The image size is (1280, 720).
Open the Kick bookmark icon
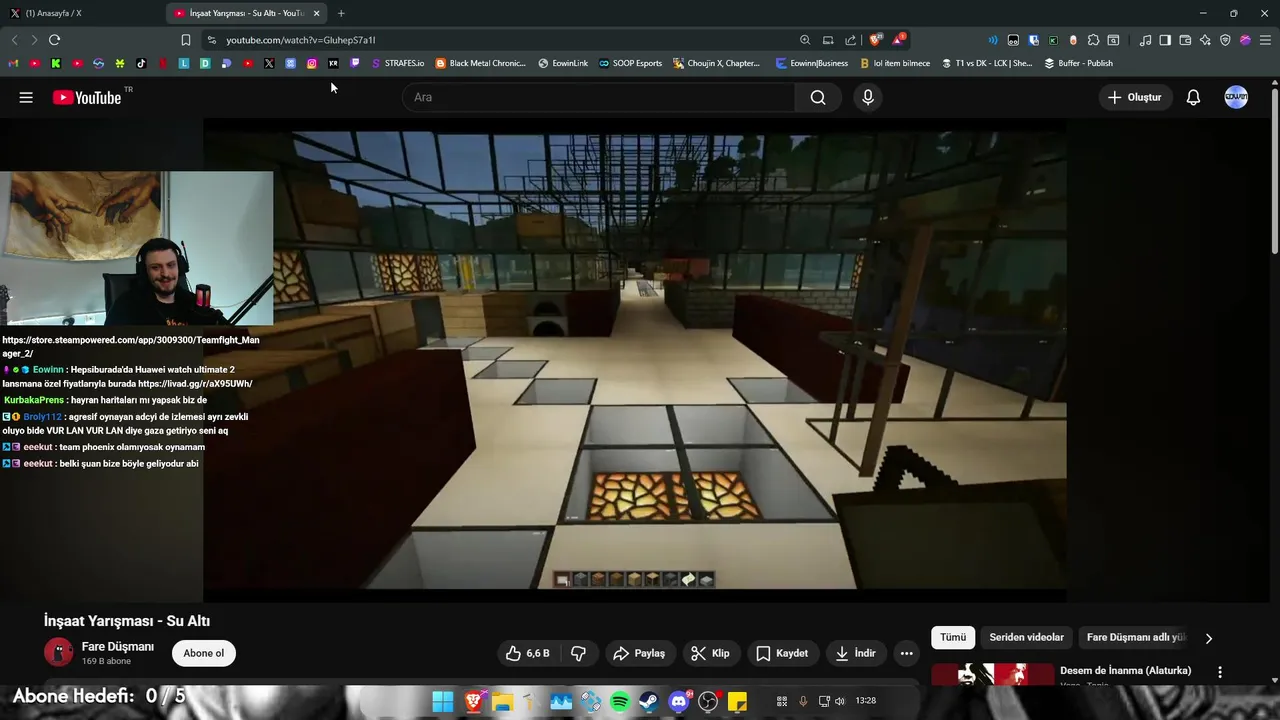(56, 63)
